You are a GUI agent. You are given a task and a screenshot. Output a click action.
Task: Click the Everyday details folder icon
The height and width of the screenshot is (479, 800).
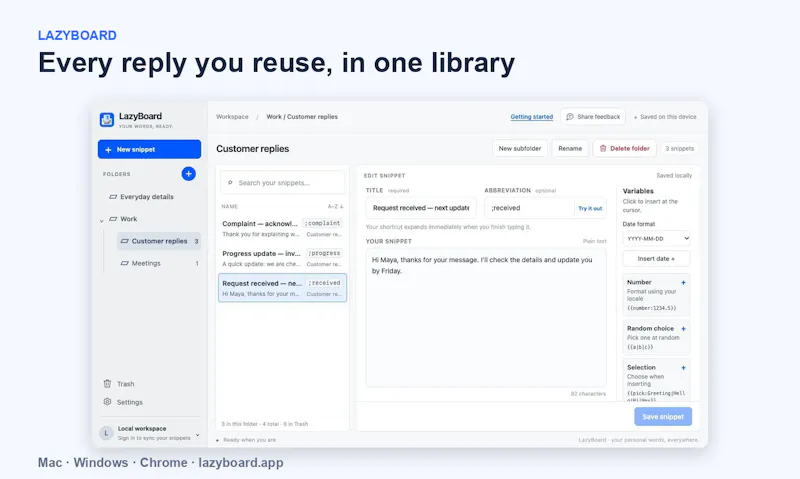click(x=113, y=197)
